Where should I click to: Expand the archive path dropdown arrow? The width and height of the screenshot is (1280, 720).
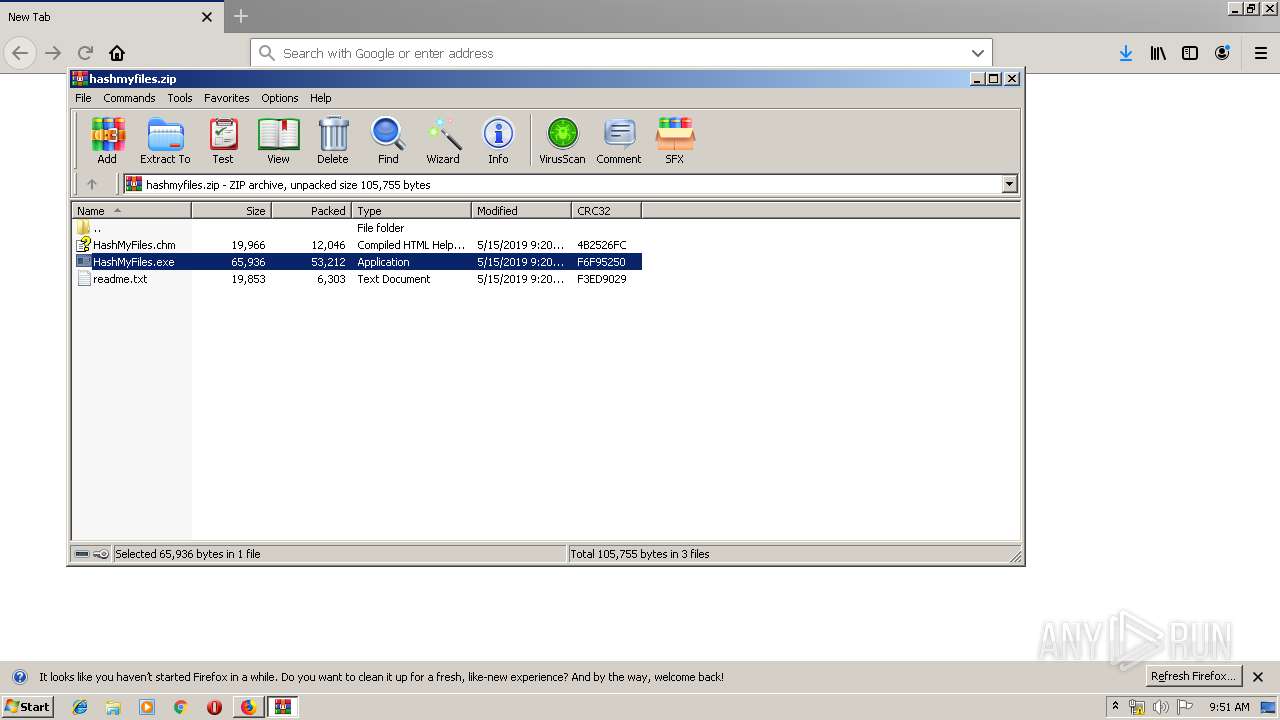(1009, 184)
